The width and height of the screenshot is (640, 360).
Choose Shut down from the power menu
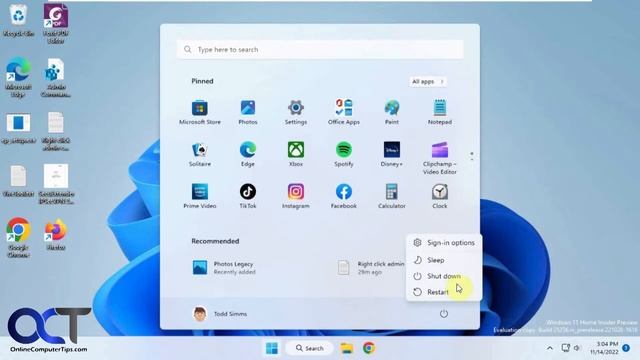coord(444,276)
